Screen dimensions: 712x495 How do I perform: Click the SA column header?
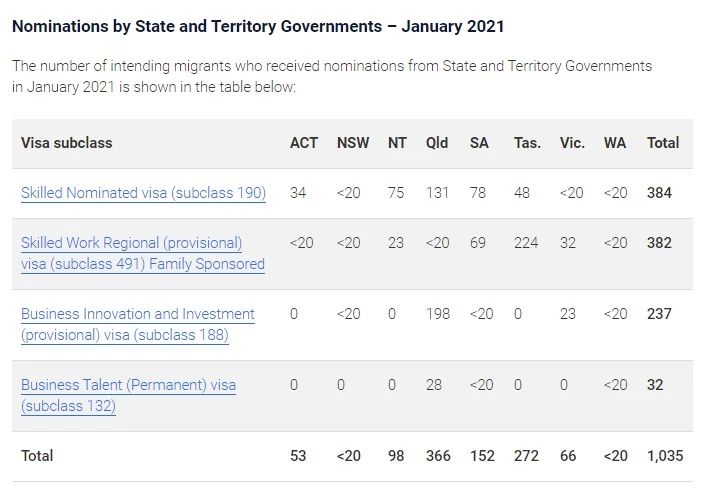pos(479,143)
